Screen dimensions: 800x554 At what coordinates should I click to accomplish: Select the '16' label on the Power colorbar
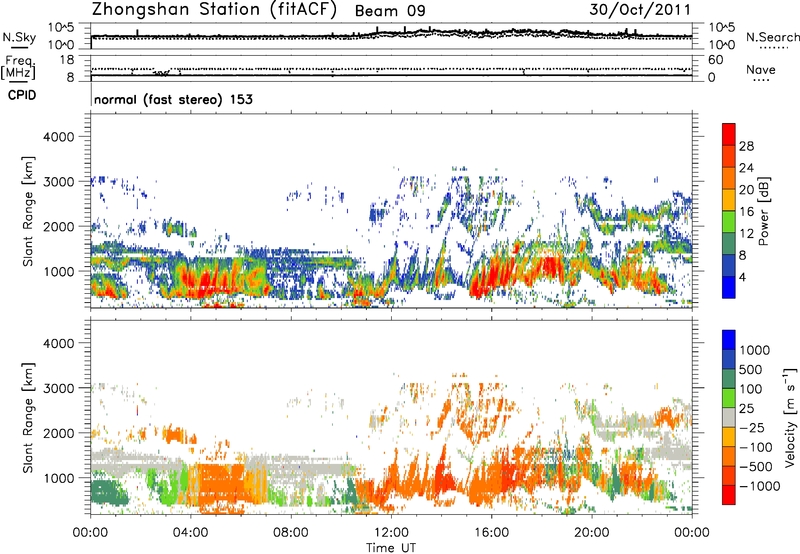point(746,212)
